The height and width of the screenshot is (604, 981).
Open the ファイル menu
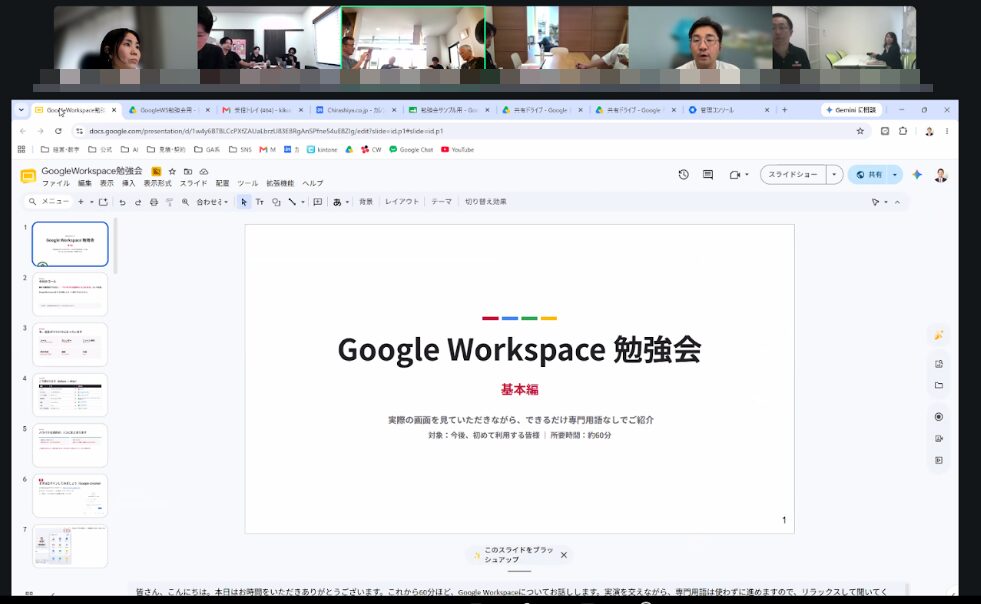coord(56,183)
